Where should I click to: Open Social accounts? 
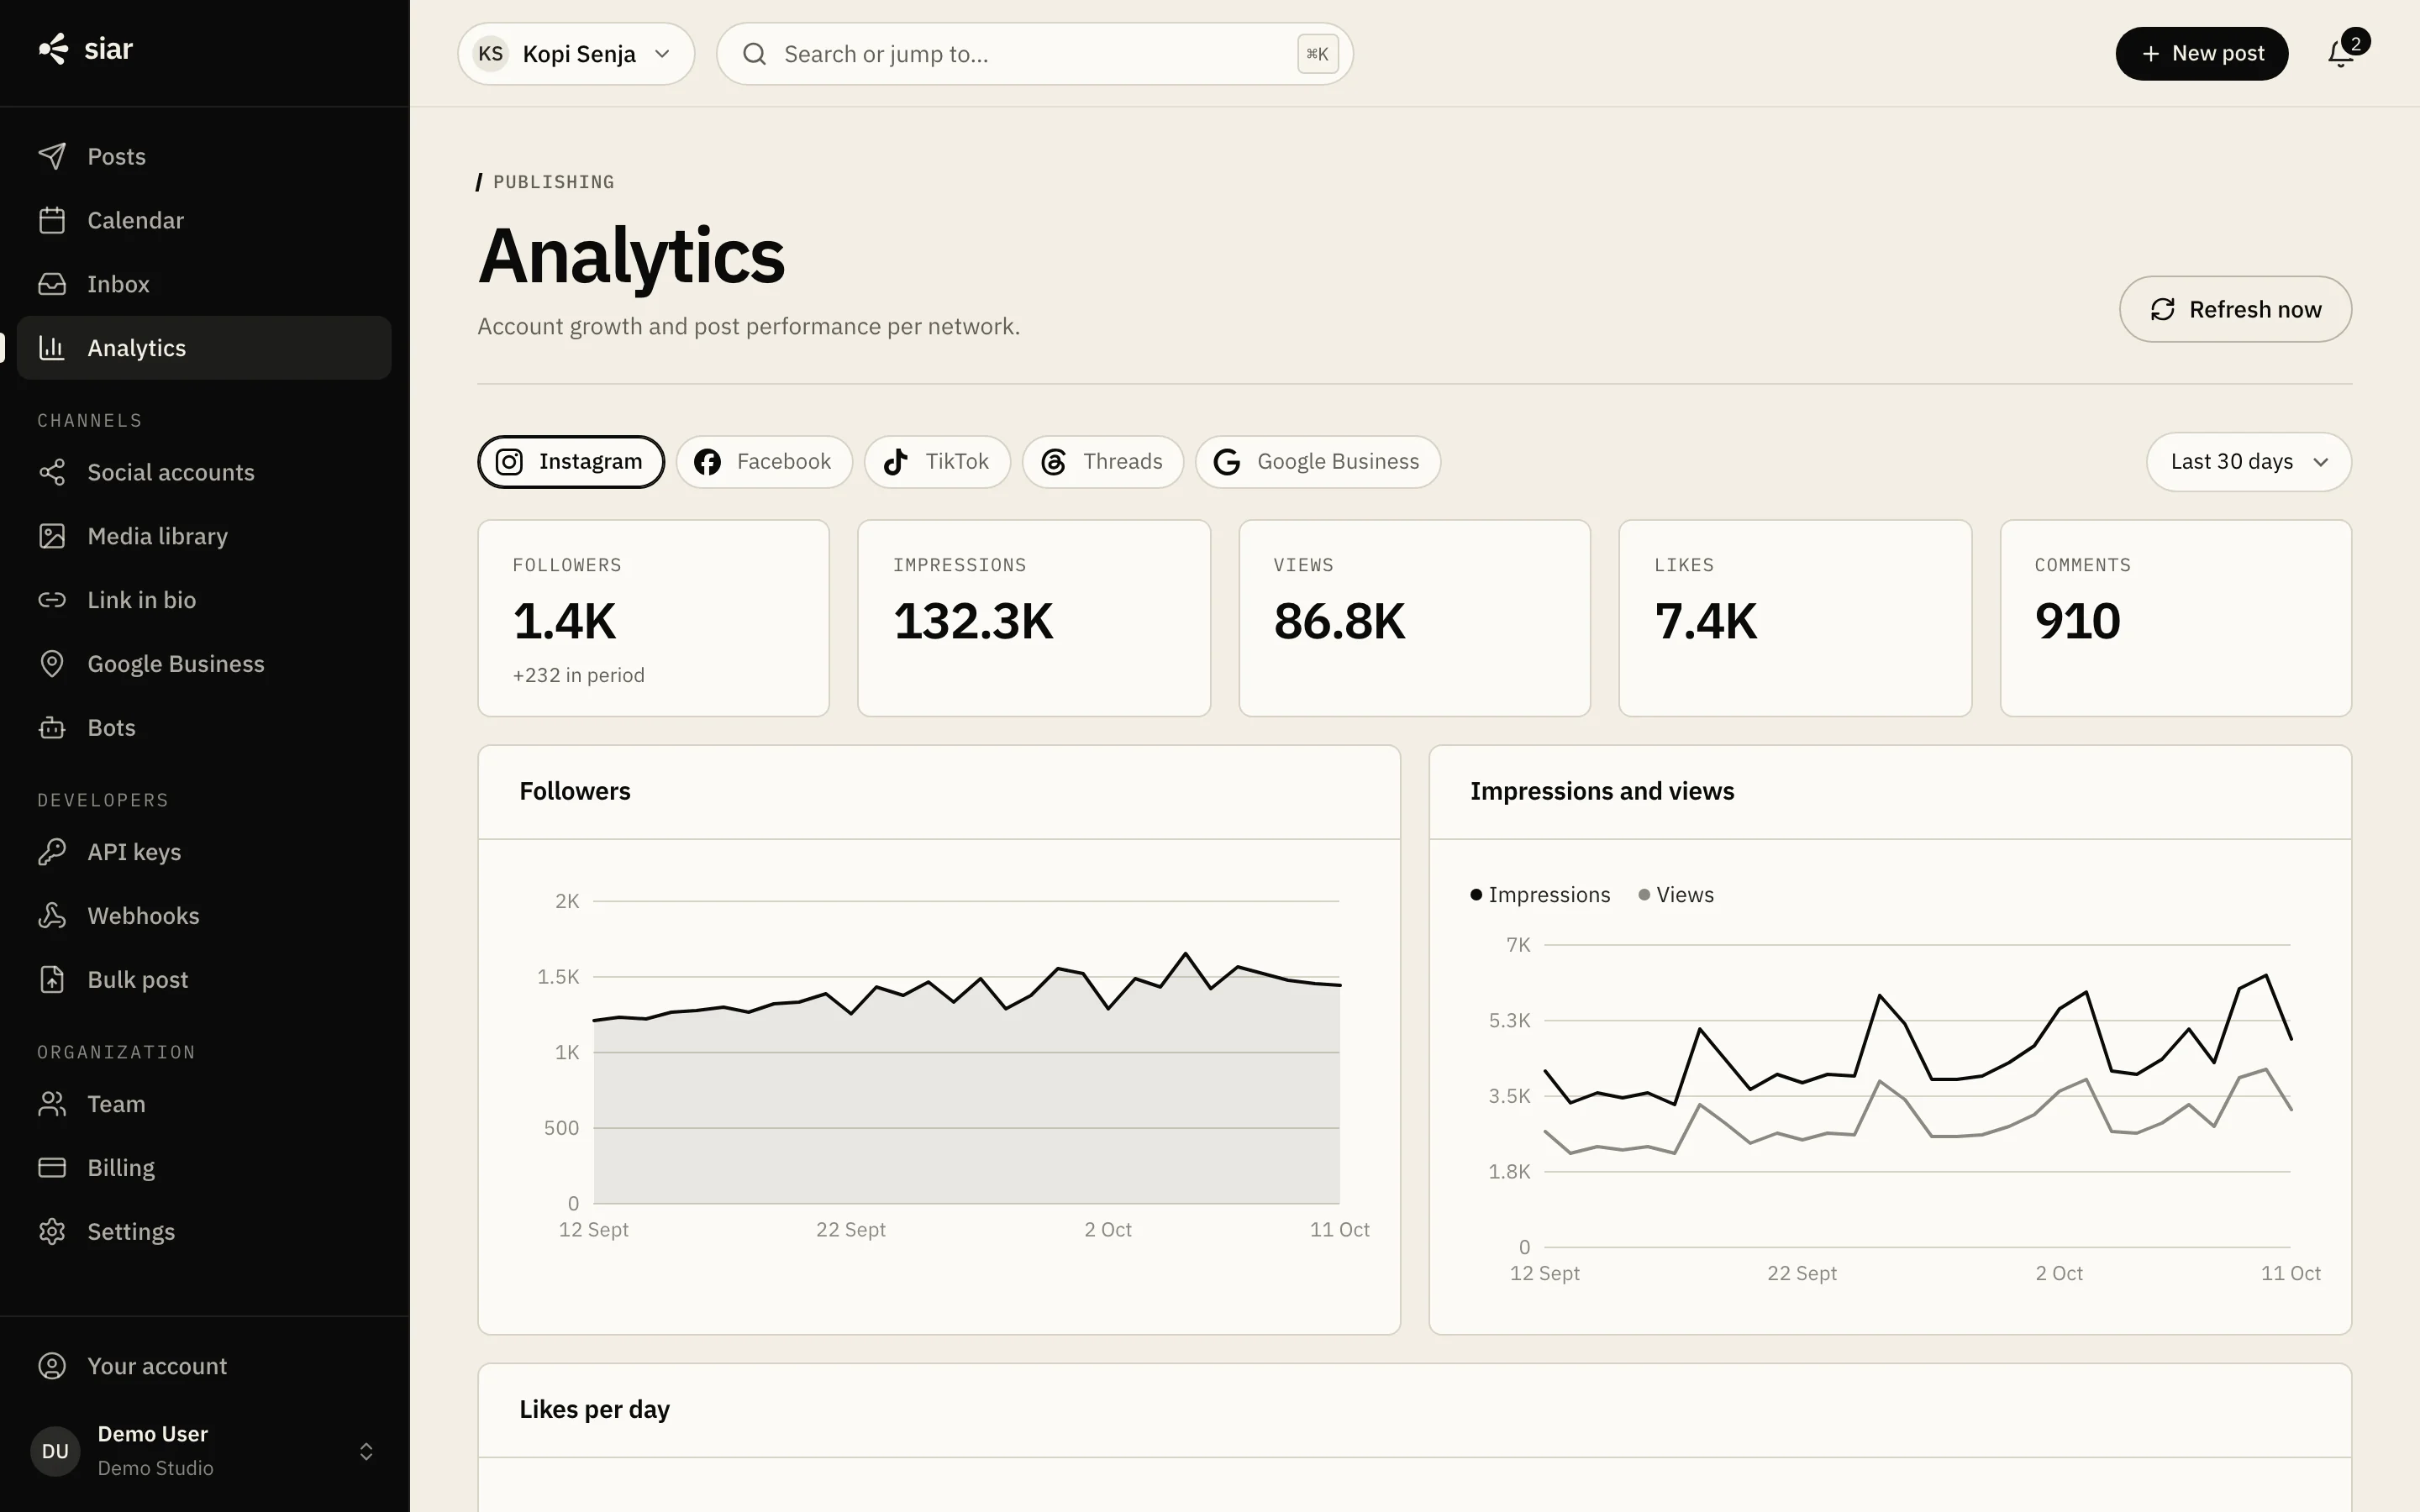(x=204, y=472)
